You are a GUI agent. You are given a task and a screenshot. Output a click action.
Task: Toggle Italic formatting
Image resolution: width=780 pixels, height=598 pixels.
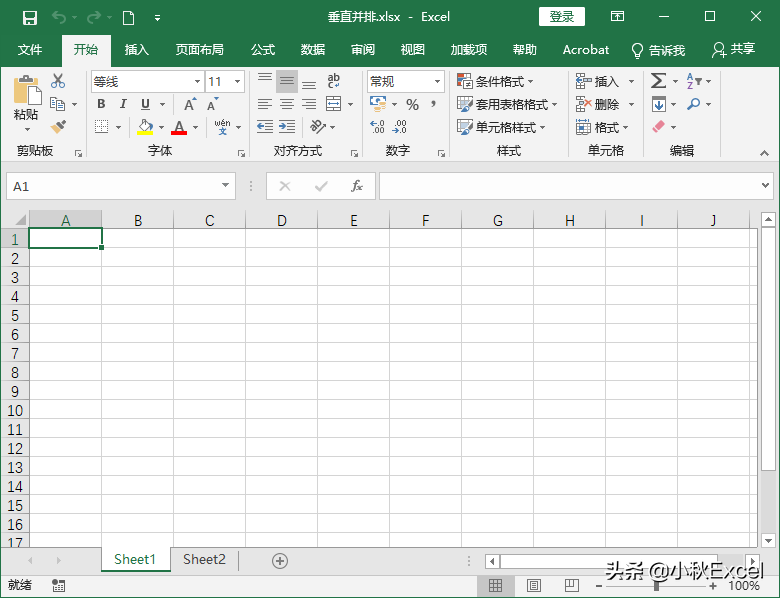click(123, 104)
